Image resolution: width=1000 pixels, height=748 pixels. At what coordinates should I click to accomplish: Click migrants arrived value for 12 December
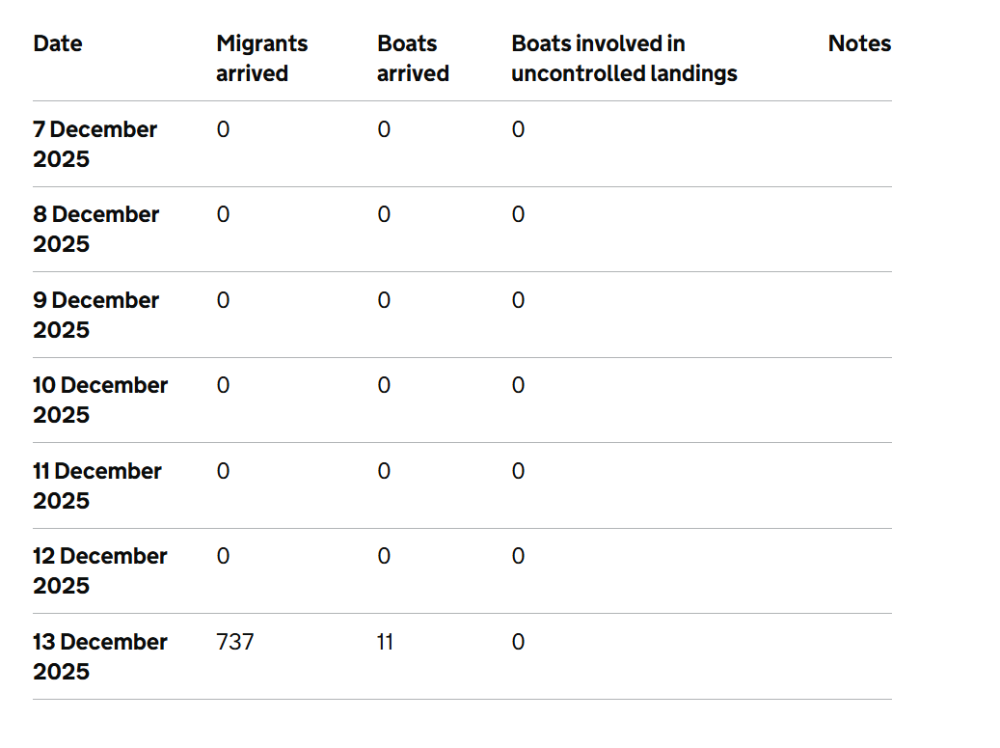[223, 557]
